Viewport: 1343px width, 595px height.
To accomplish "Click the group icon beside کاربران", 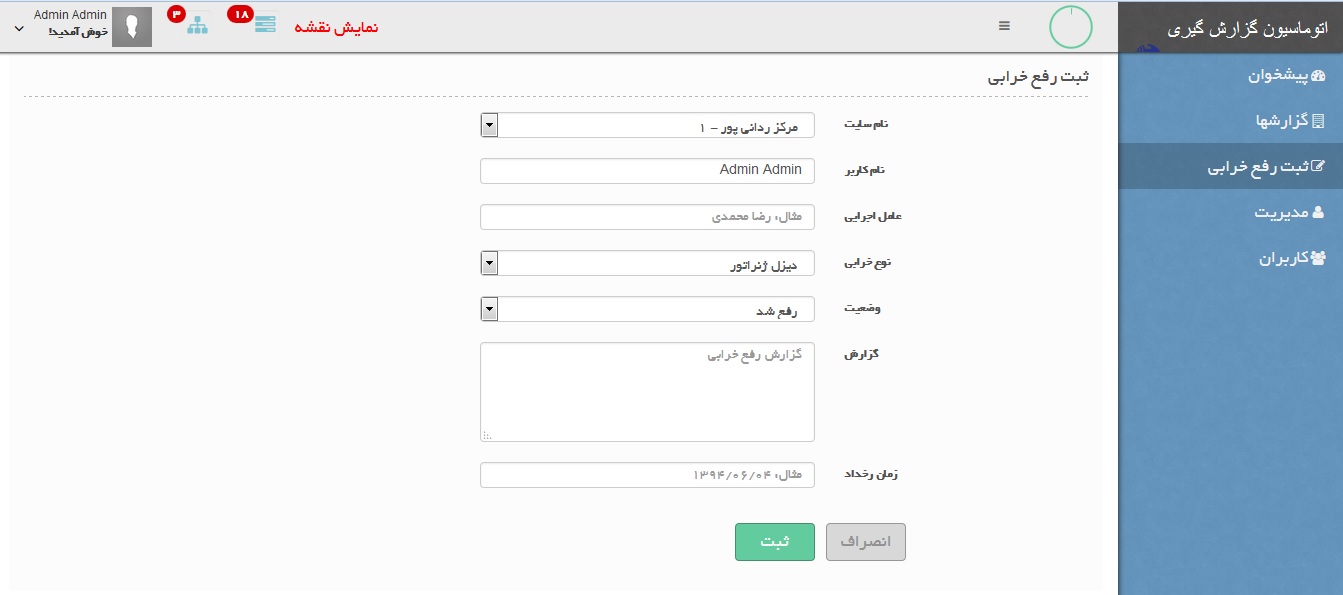I will pos(1317,258).
